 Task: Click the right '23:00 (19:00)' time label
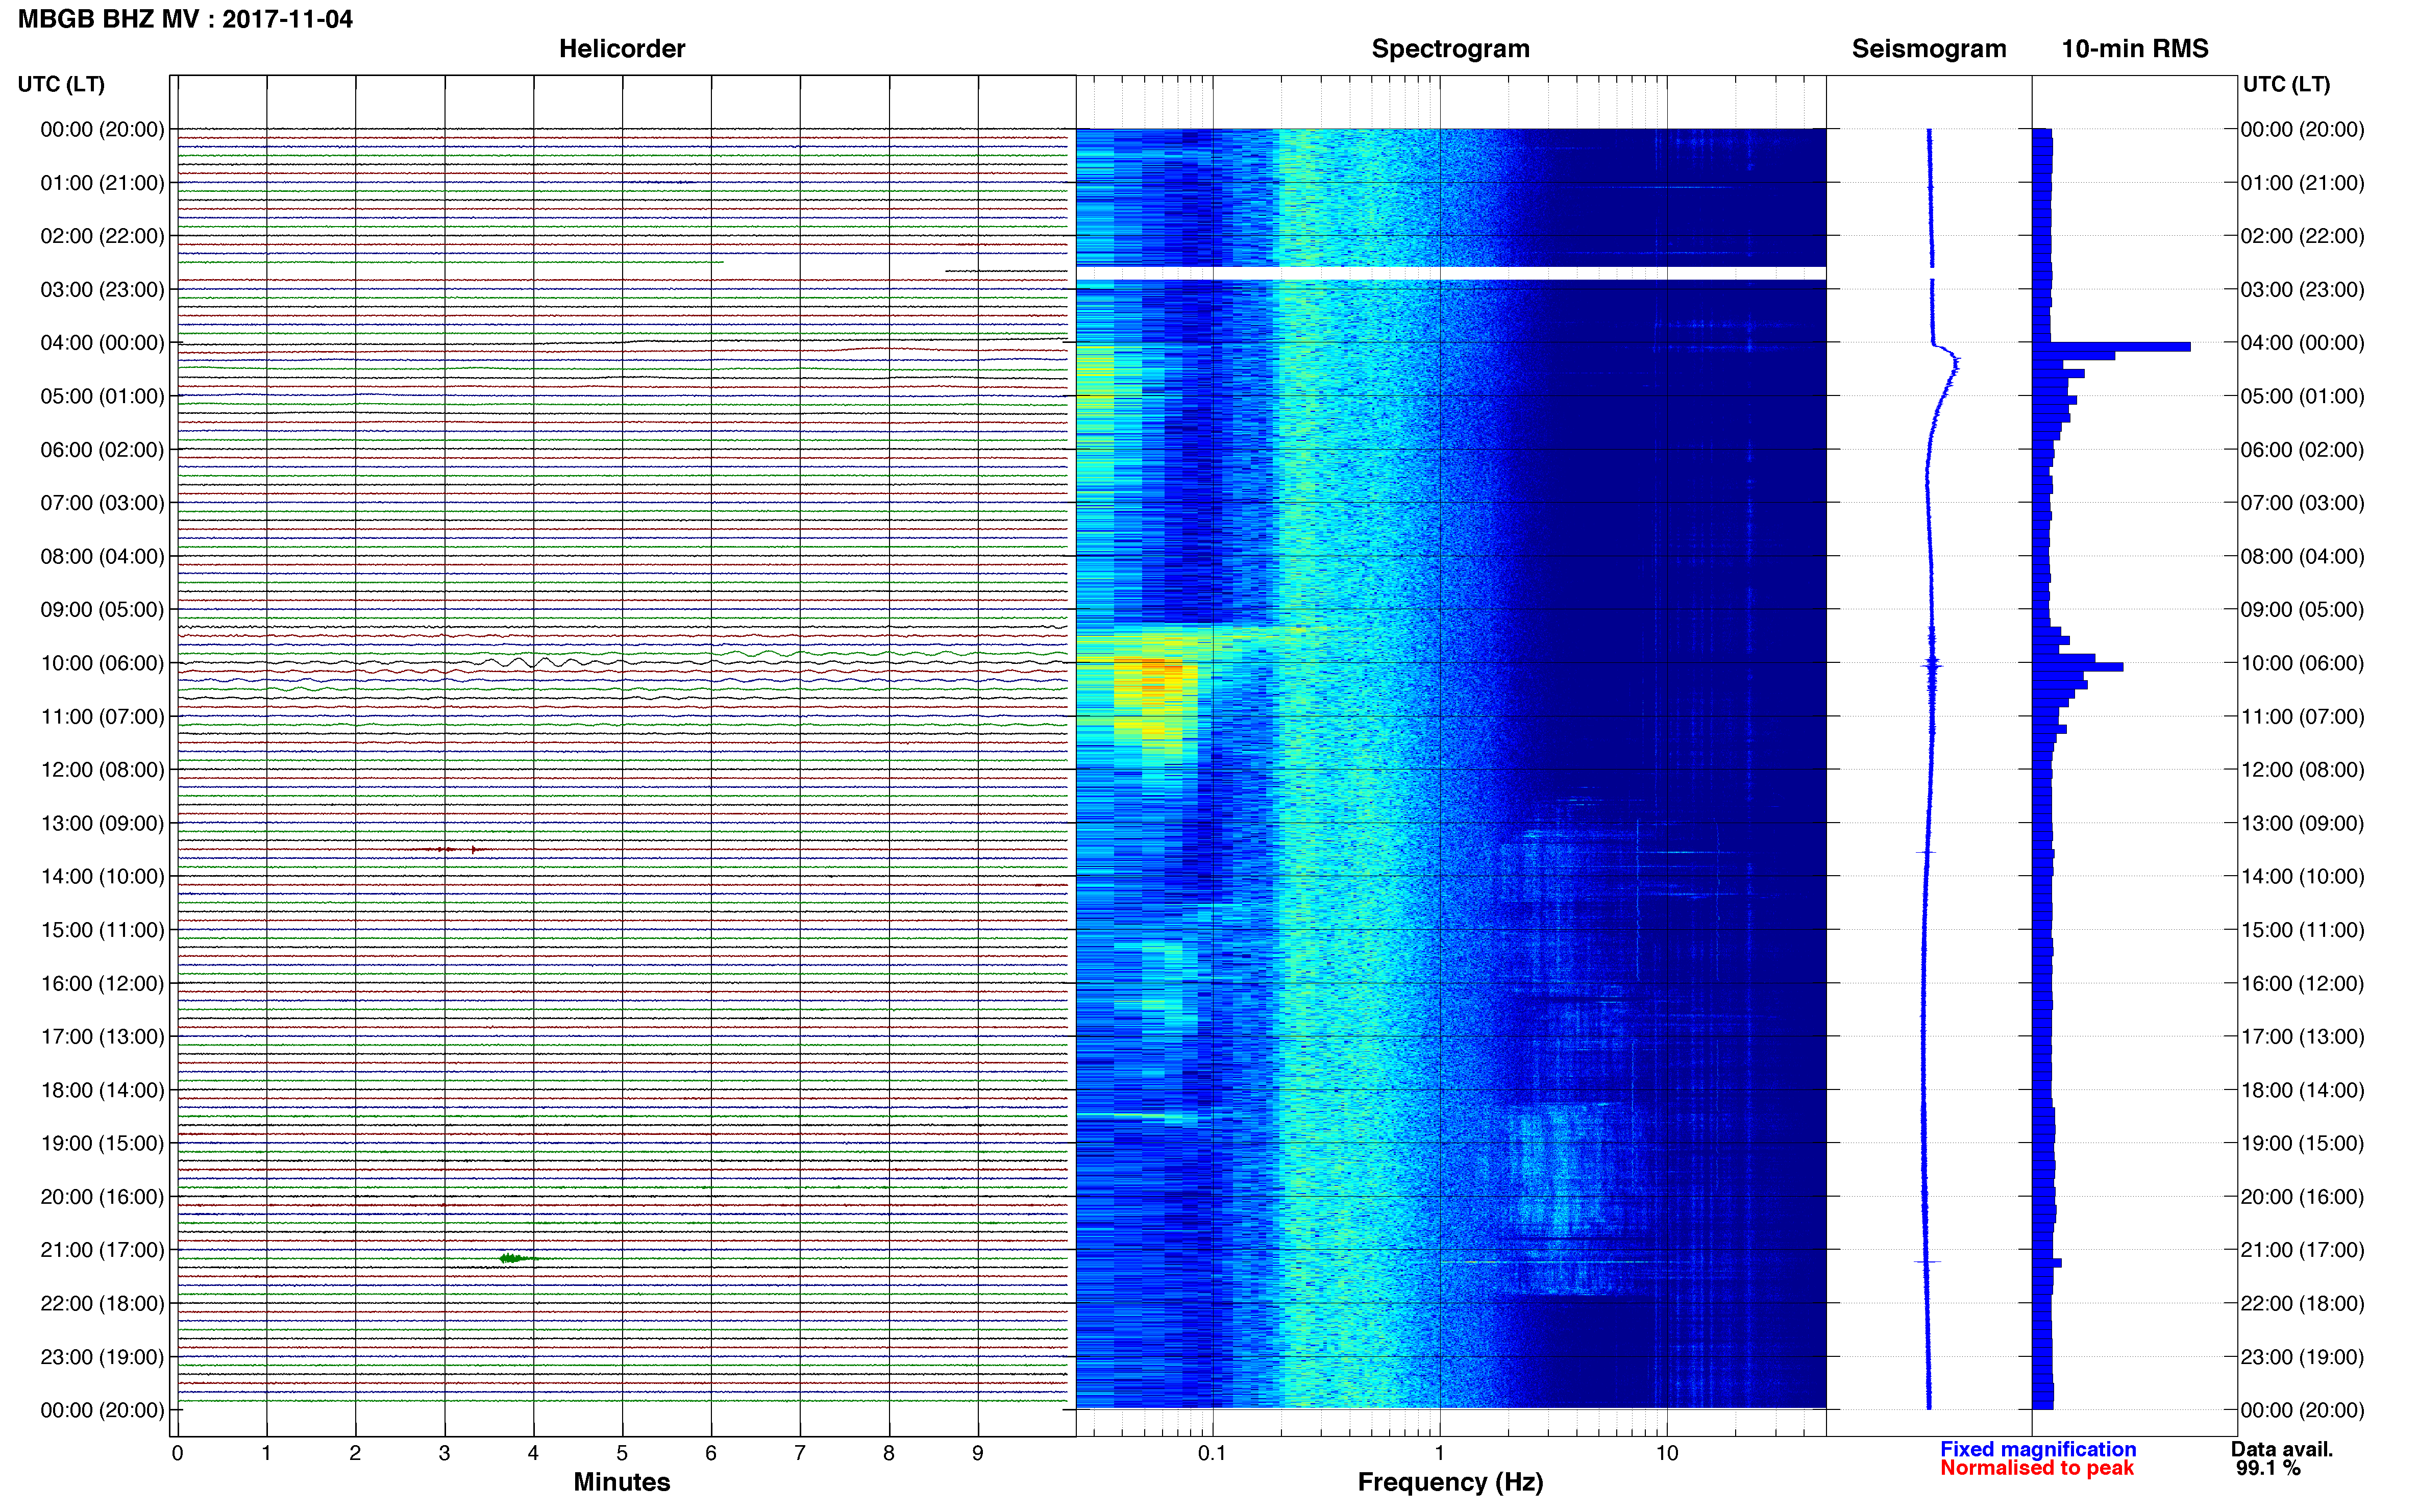2302,1357
